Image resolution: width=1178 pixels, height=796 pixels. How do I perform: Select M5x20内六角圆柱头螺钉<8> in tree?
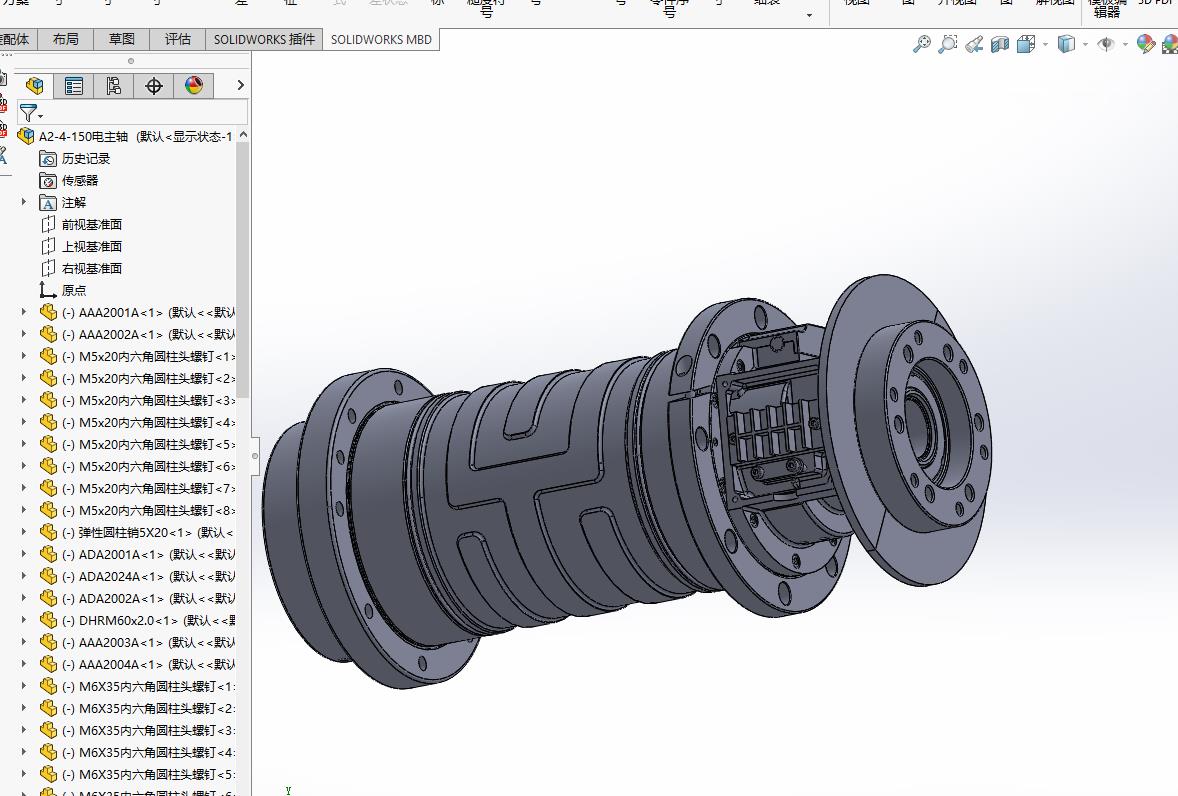click(x=149, y=510)
